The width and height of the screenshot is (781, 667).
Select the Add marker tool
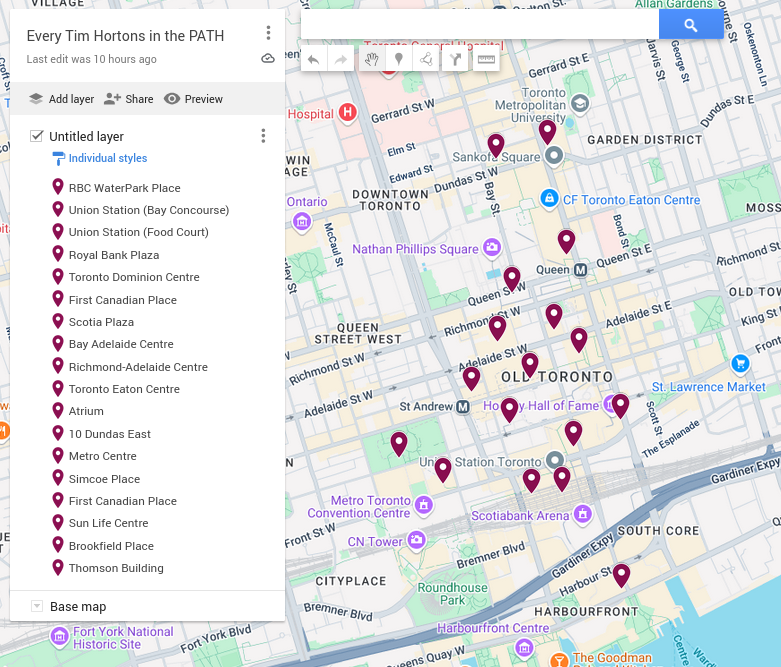[399, 59]
